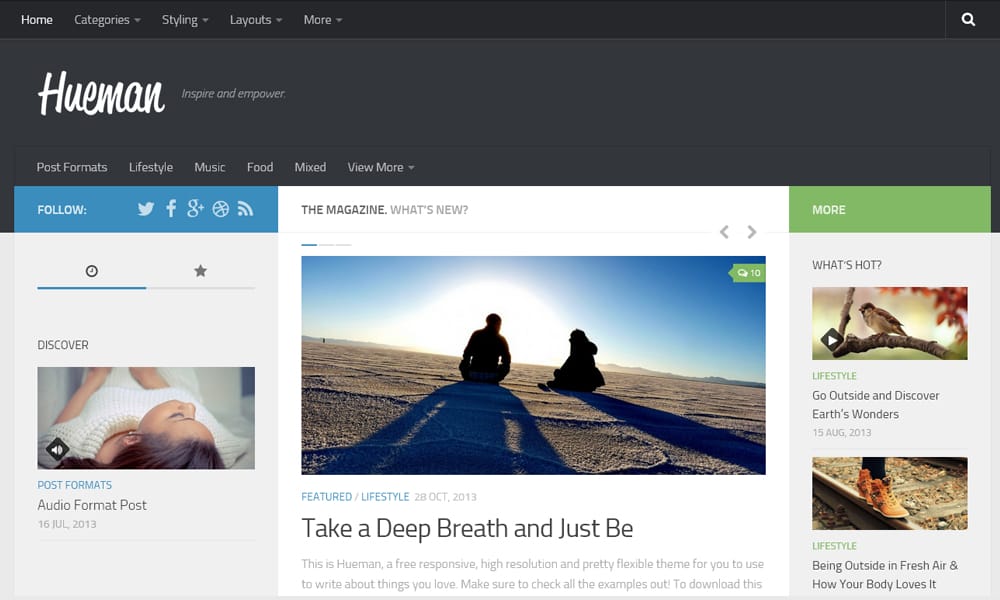Select the Lifestyle menu item
The width and height of the screenshot is (1000, 600).
point(151,167)
